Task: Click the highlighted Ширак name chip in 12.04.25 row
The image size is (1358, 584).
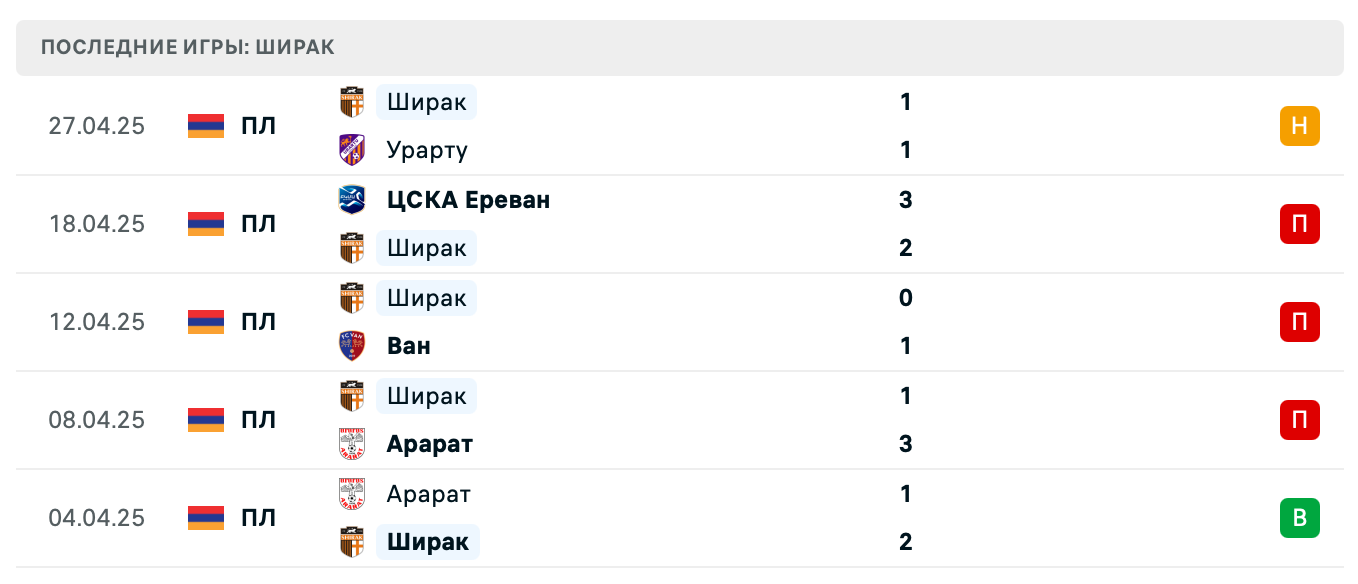Action: click(x=425, y=297)
